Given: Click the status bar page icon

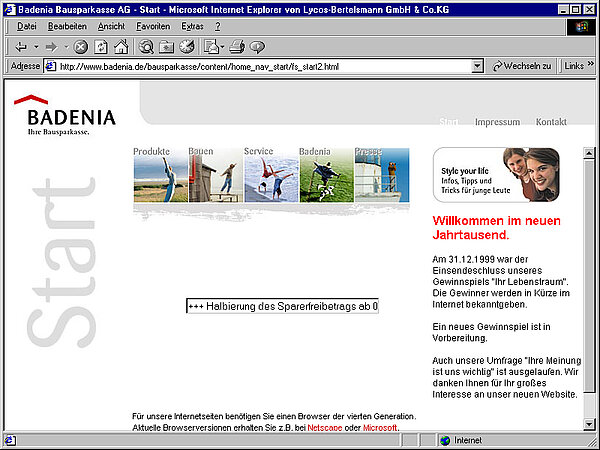Looking at the screenshot, I should 10,440.
